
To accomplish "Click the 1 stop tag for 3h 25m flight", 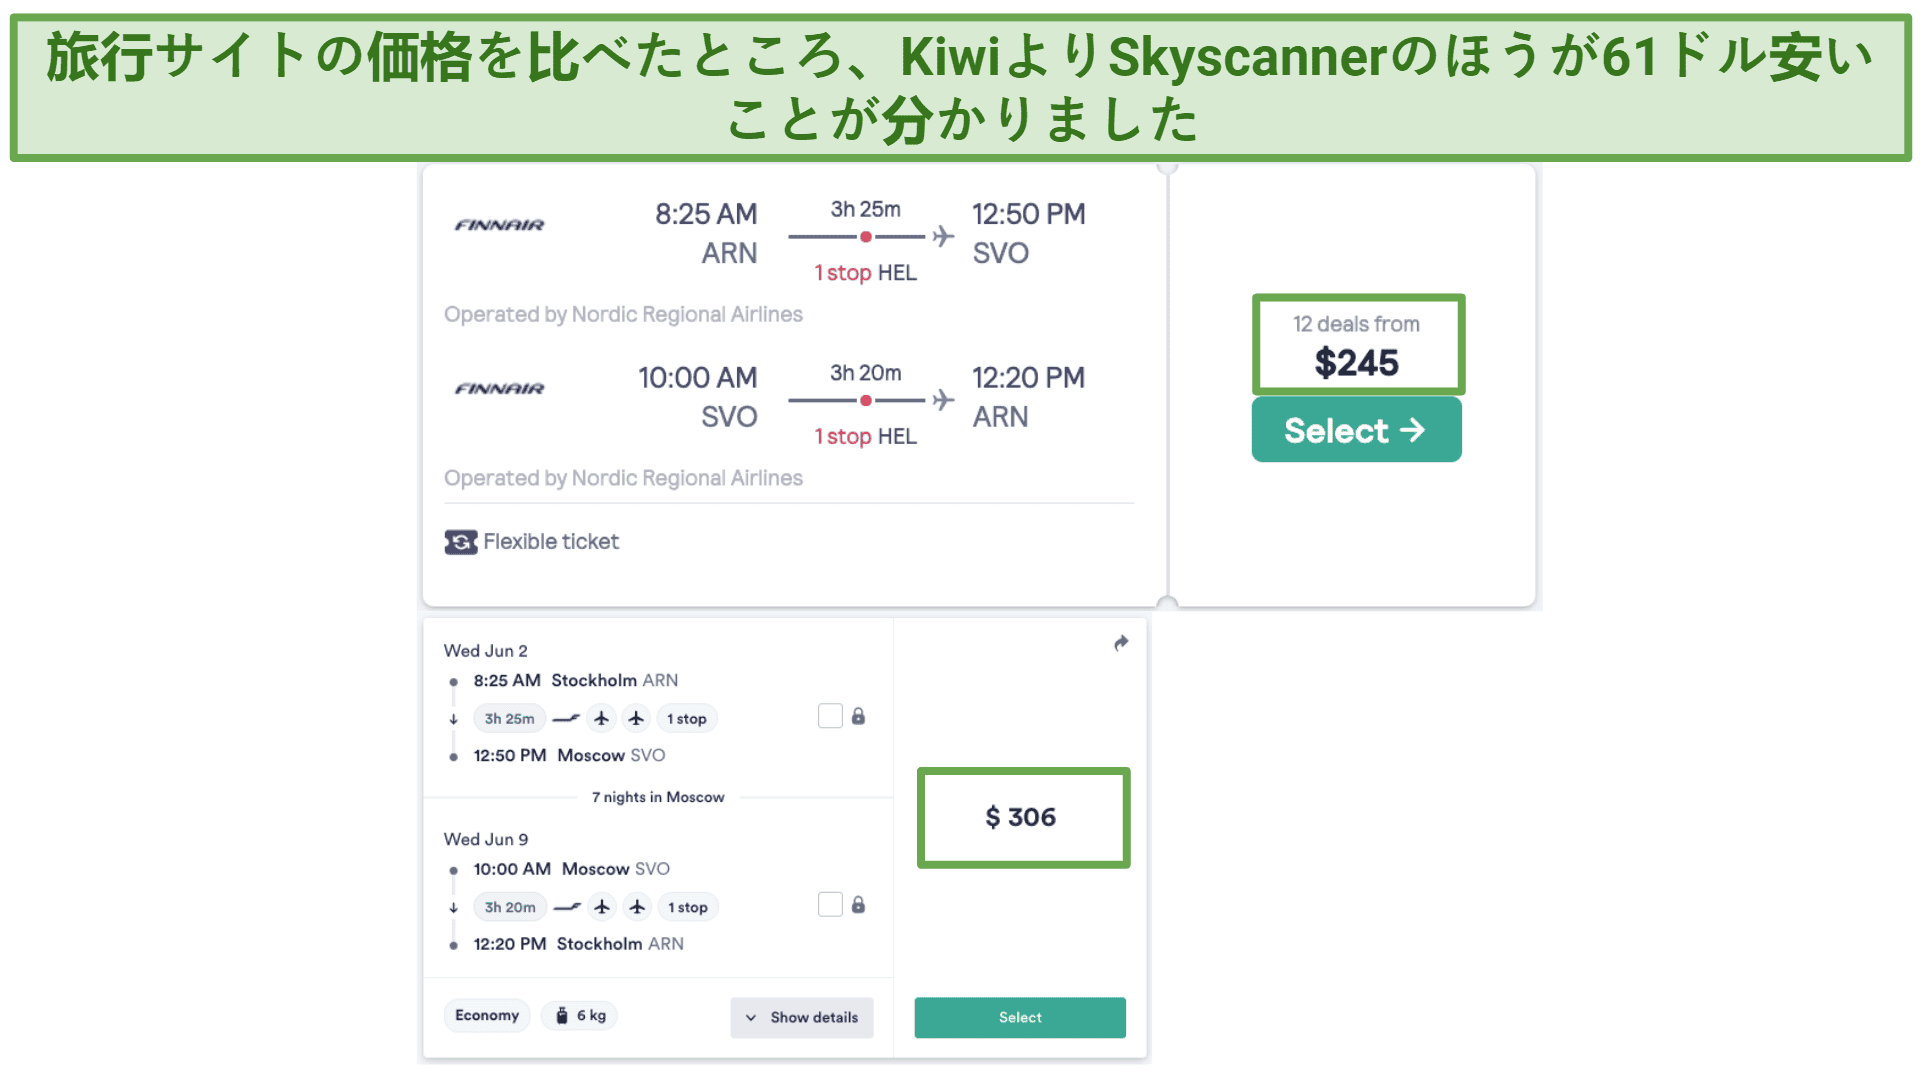I will [687, 719].
